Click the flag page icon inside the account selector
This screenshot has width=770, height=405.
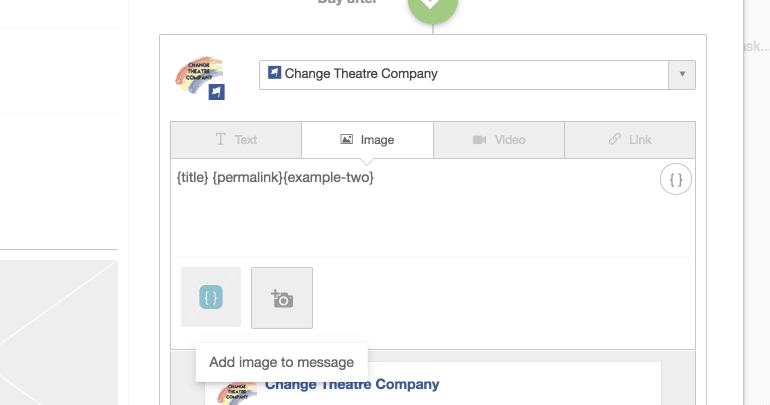point(275,73)
